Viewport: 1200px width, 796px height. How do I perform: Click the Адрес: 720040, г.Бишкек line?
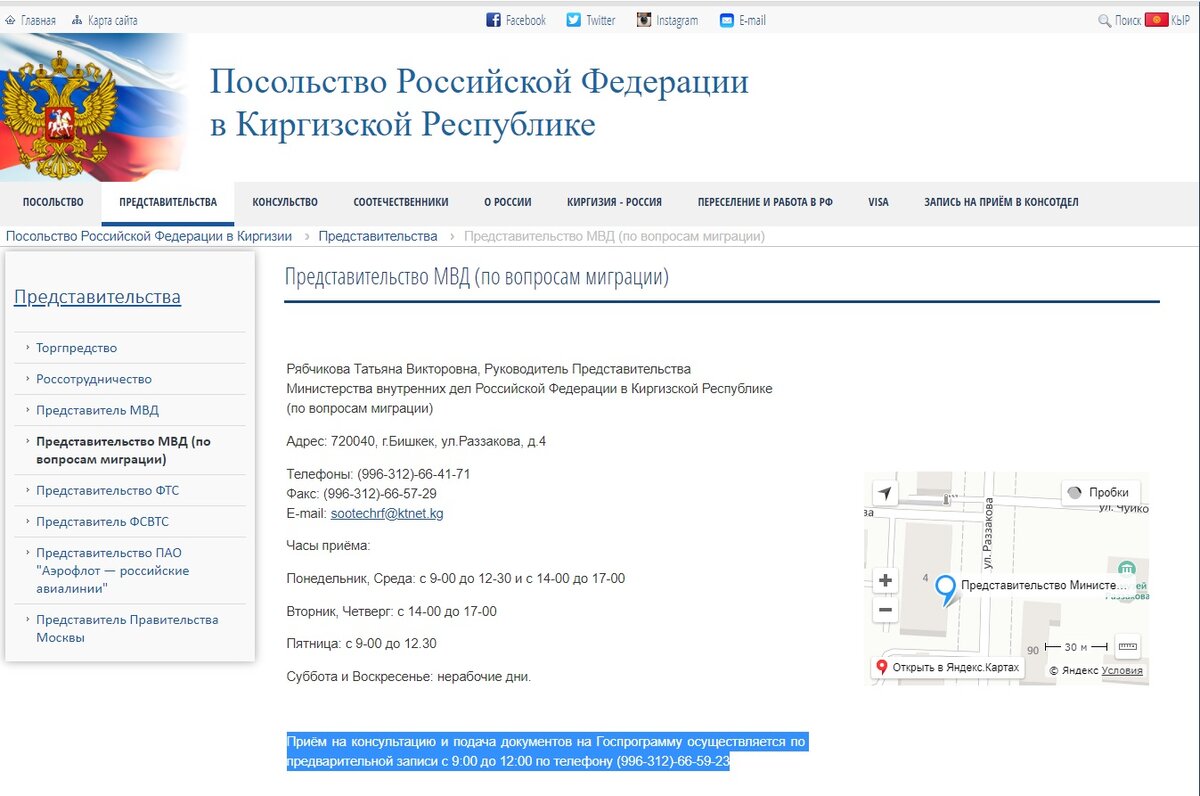coord(416,441)
